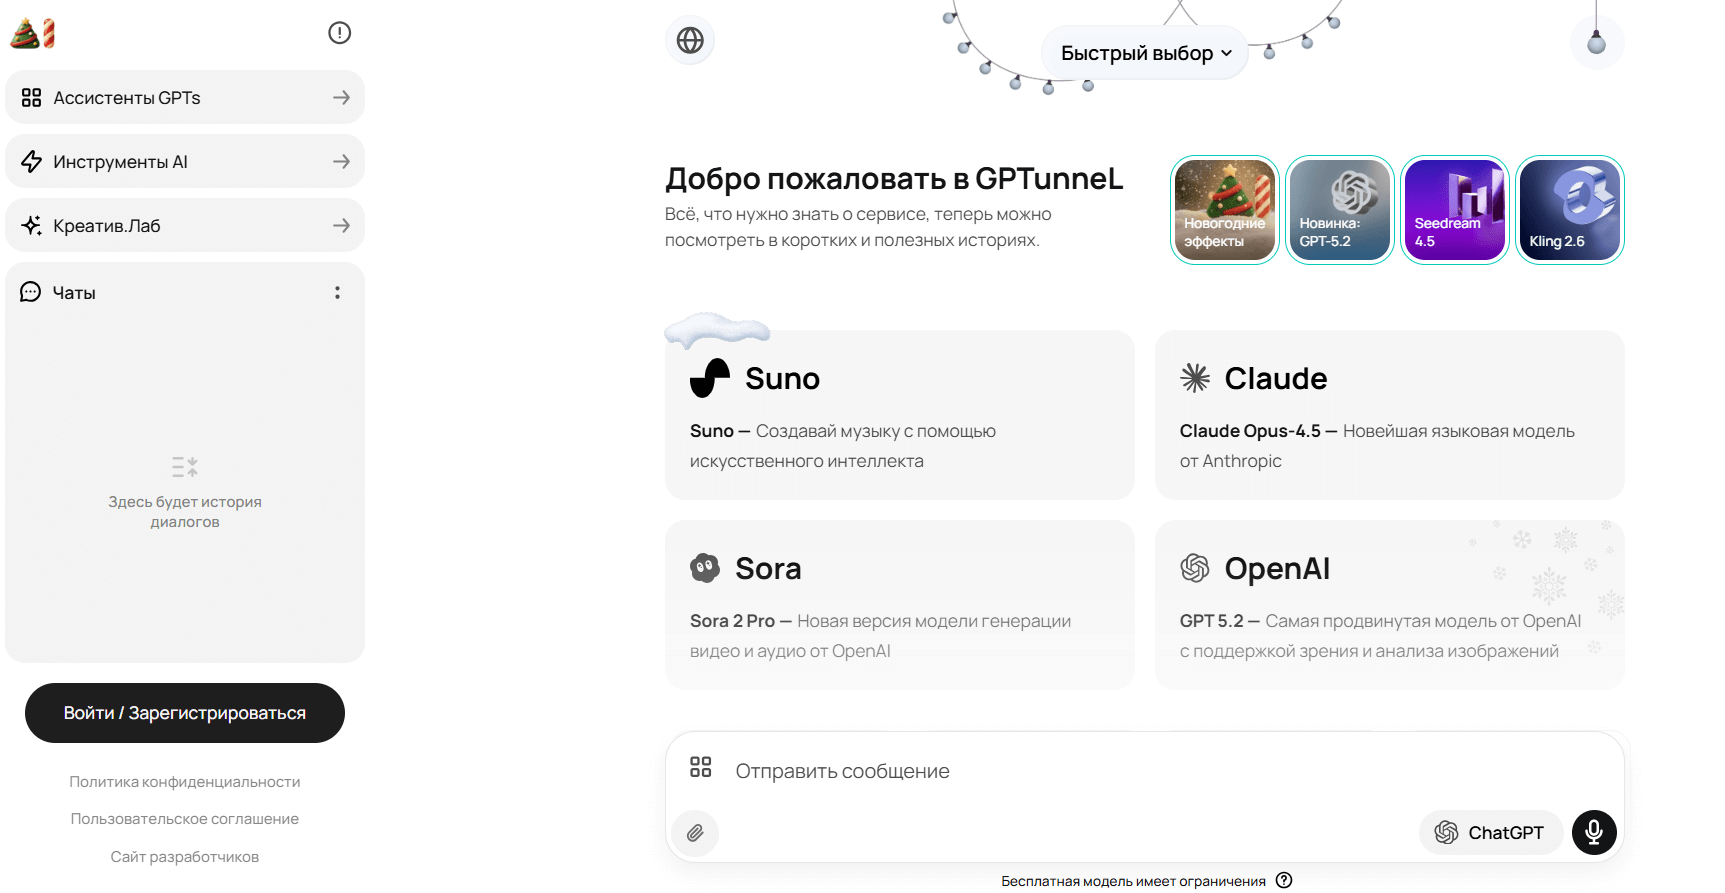1725x893 pixels.
Task: Click the info circle icon in sidebar
Action: point(340,33)
